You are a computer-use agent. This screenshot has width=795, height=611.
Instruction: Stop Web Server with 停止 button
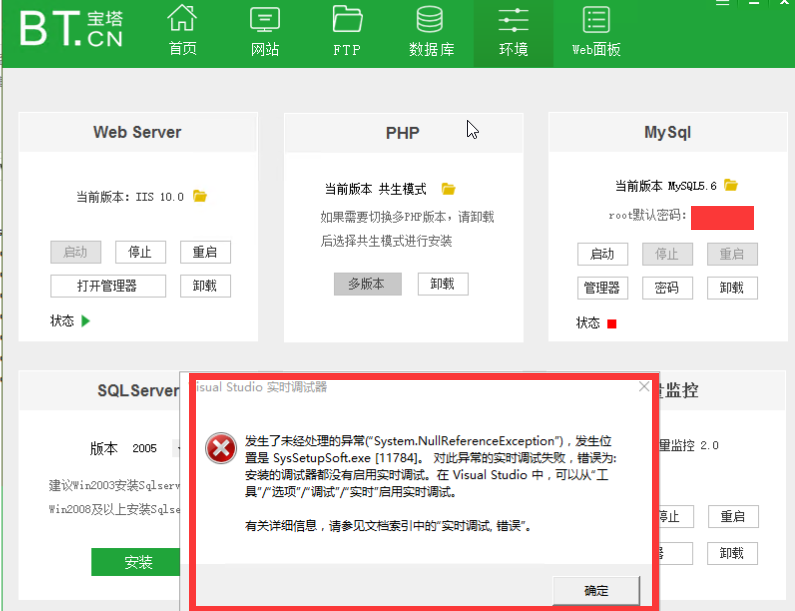pyautogui.click(x=140, y=252)
